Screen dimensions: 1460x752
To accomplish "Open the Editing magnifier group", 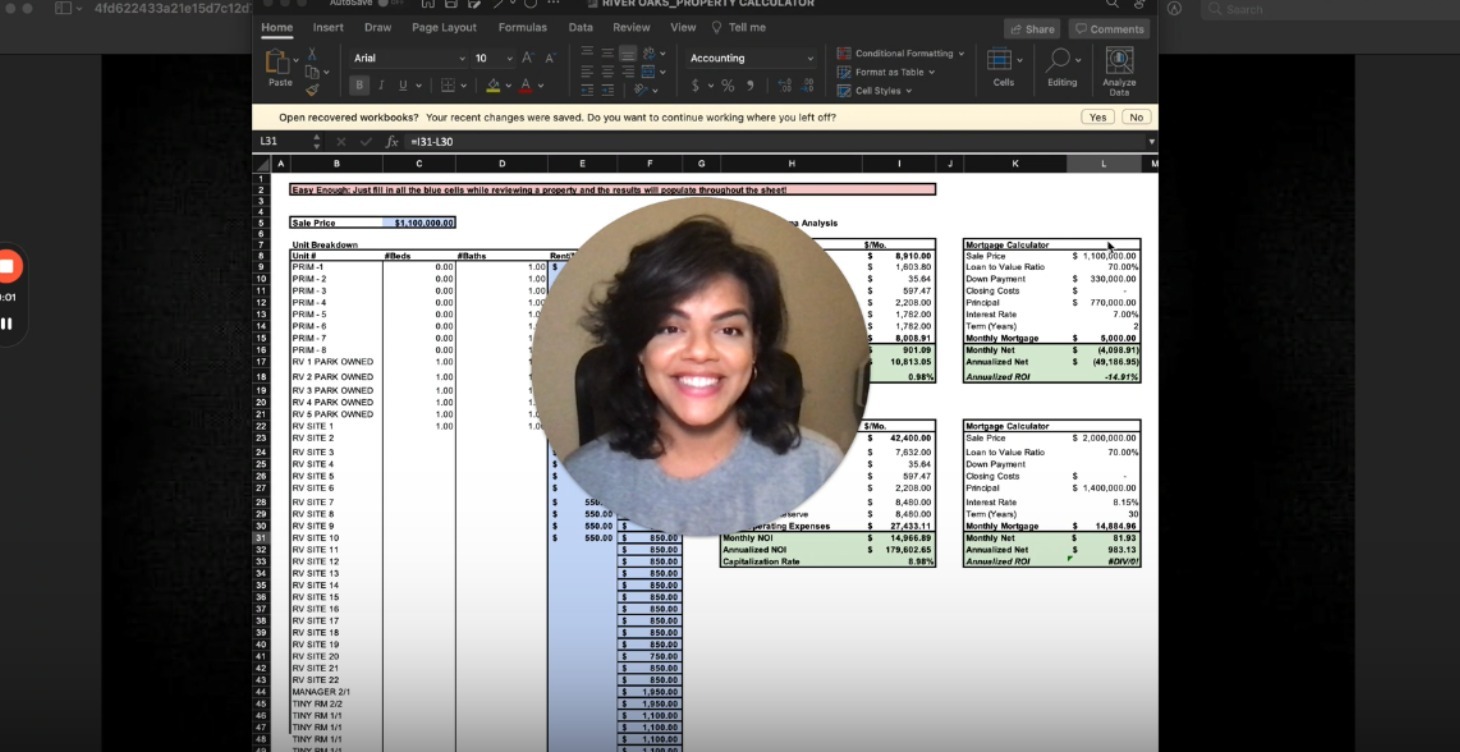I will 1062,68.
